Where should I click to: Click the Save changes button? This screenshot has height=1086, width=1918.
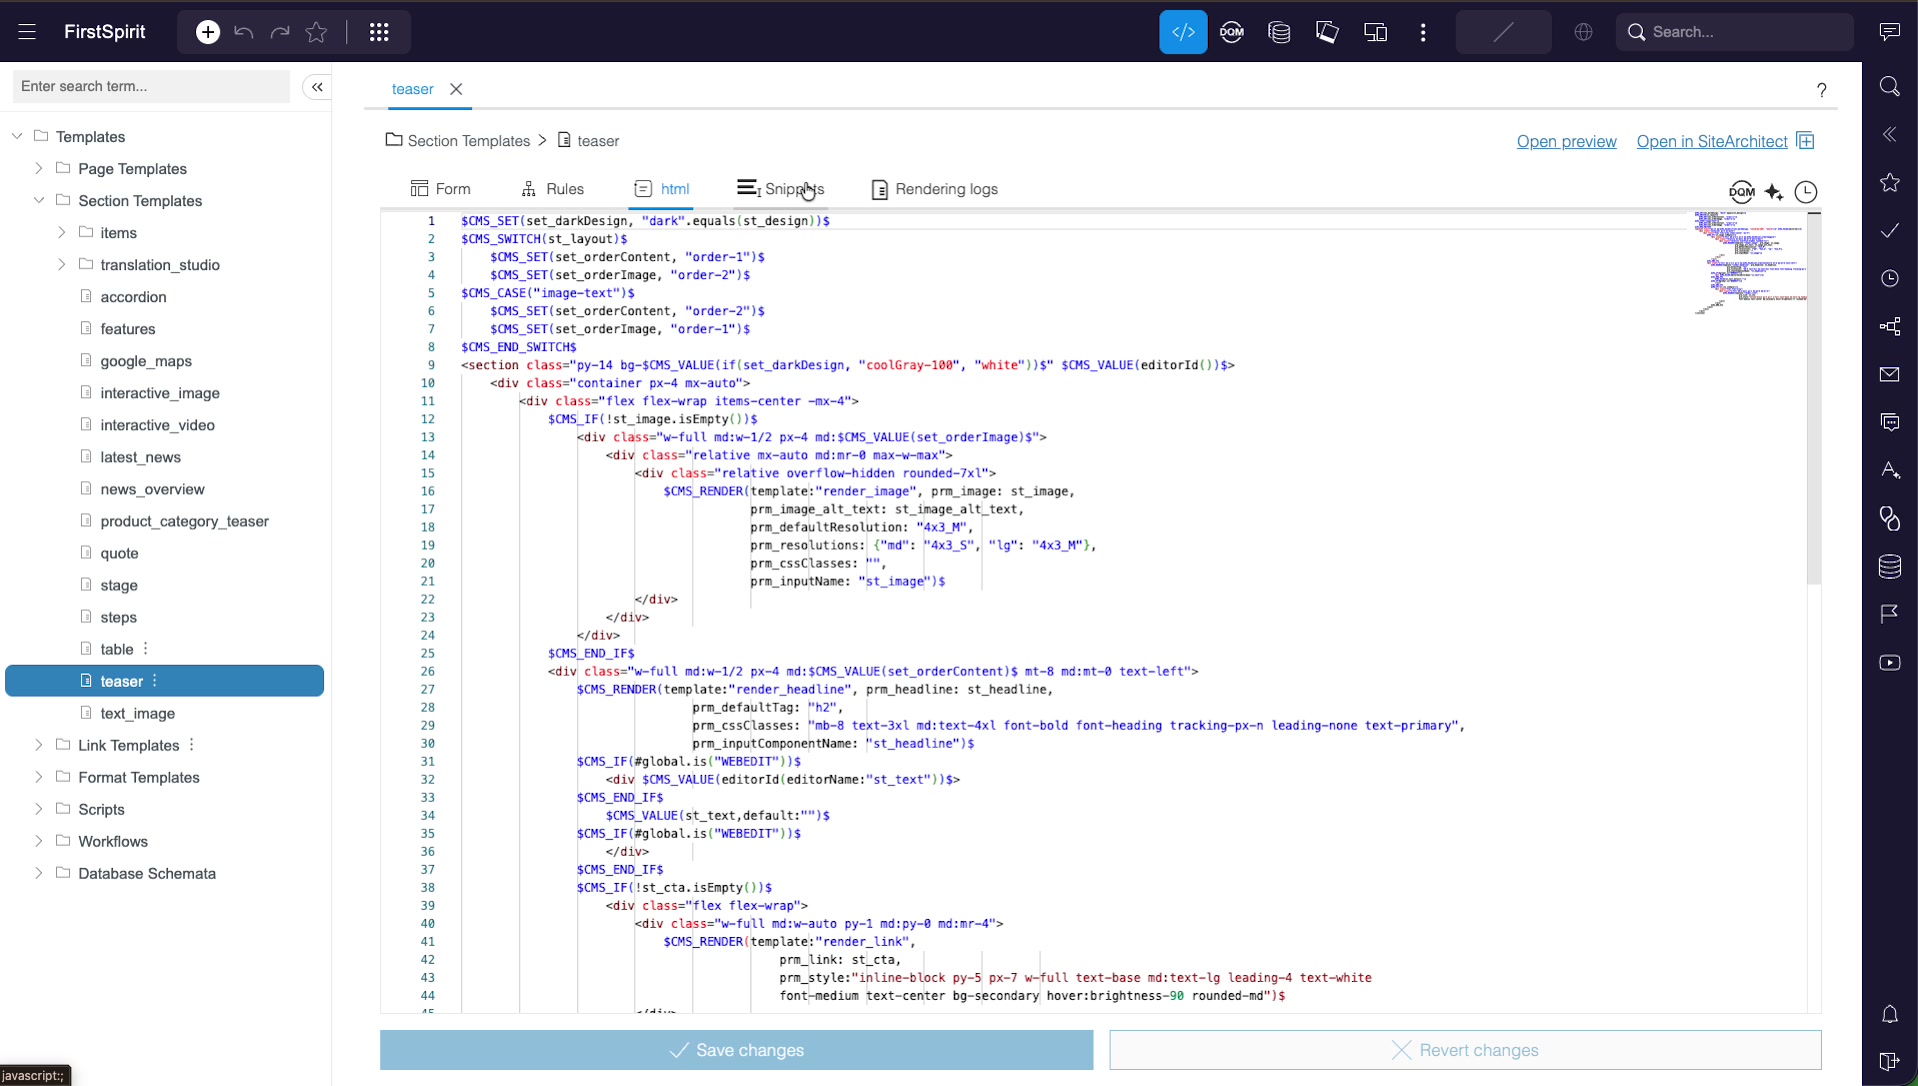coord(736,1050)
